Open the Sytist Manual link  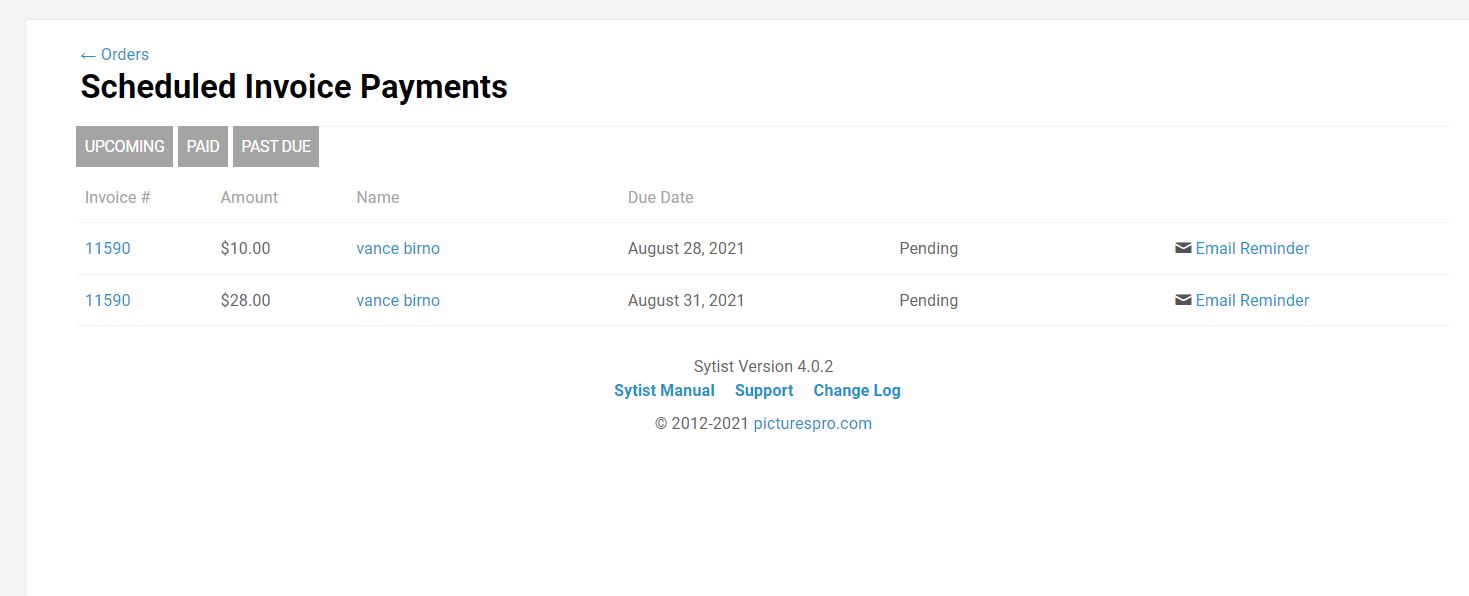click(x=664, y=390)
